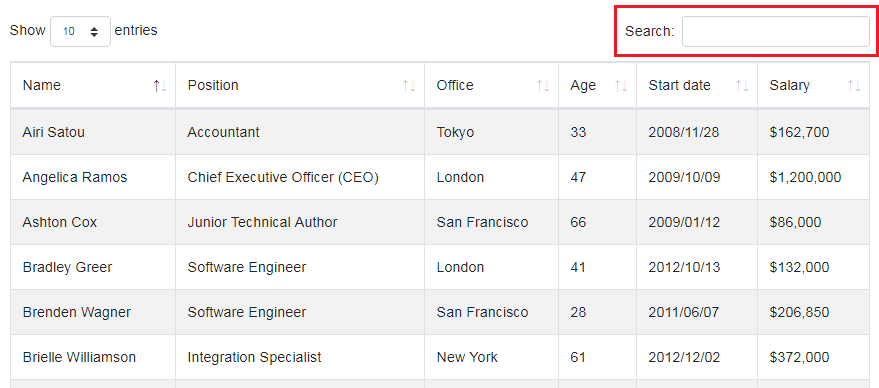The height and width of the screenshot is (388, 879).
Task: Click Office column sort arrows
Action: (x=543, y=86)
